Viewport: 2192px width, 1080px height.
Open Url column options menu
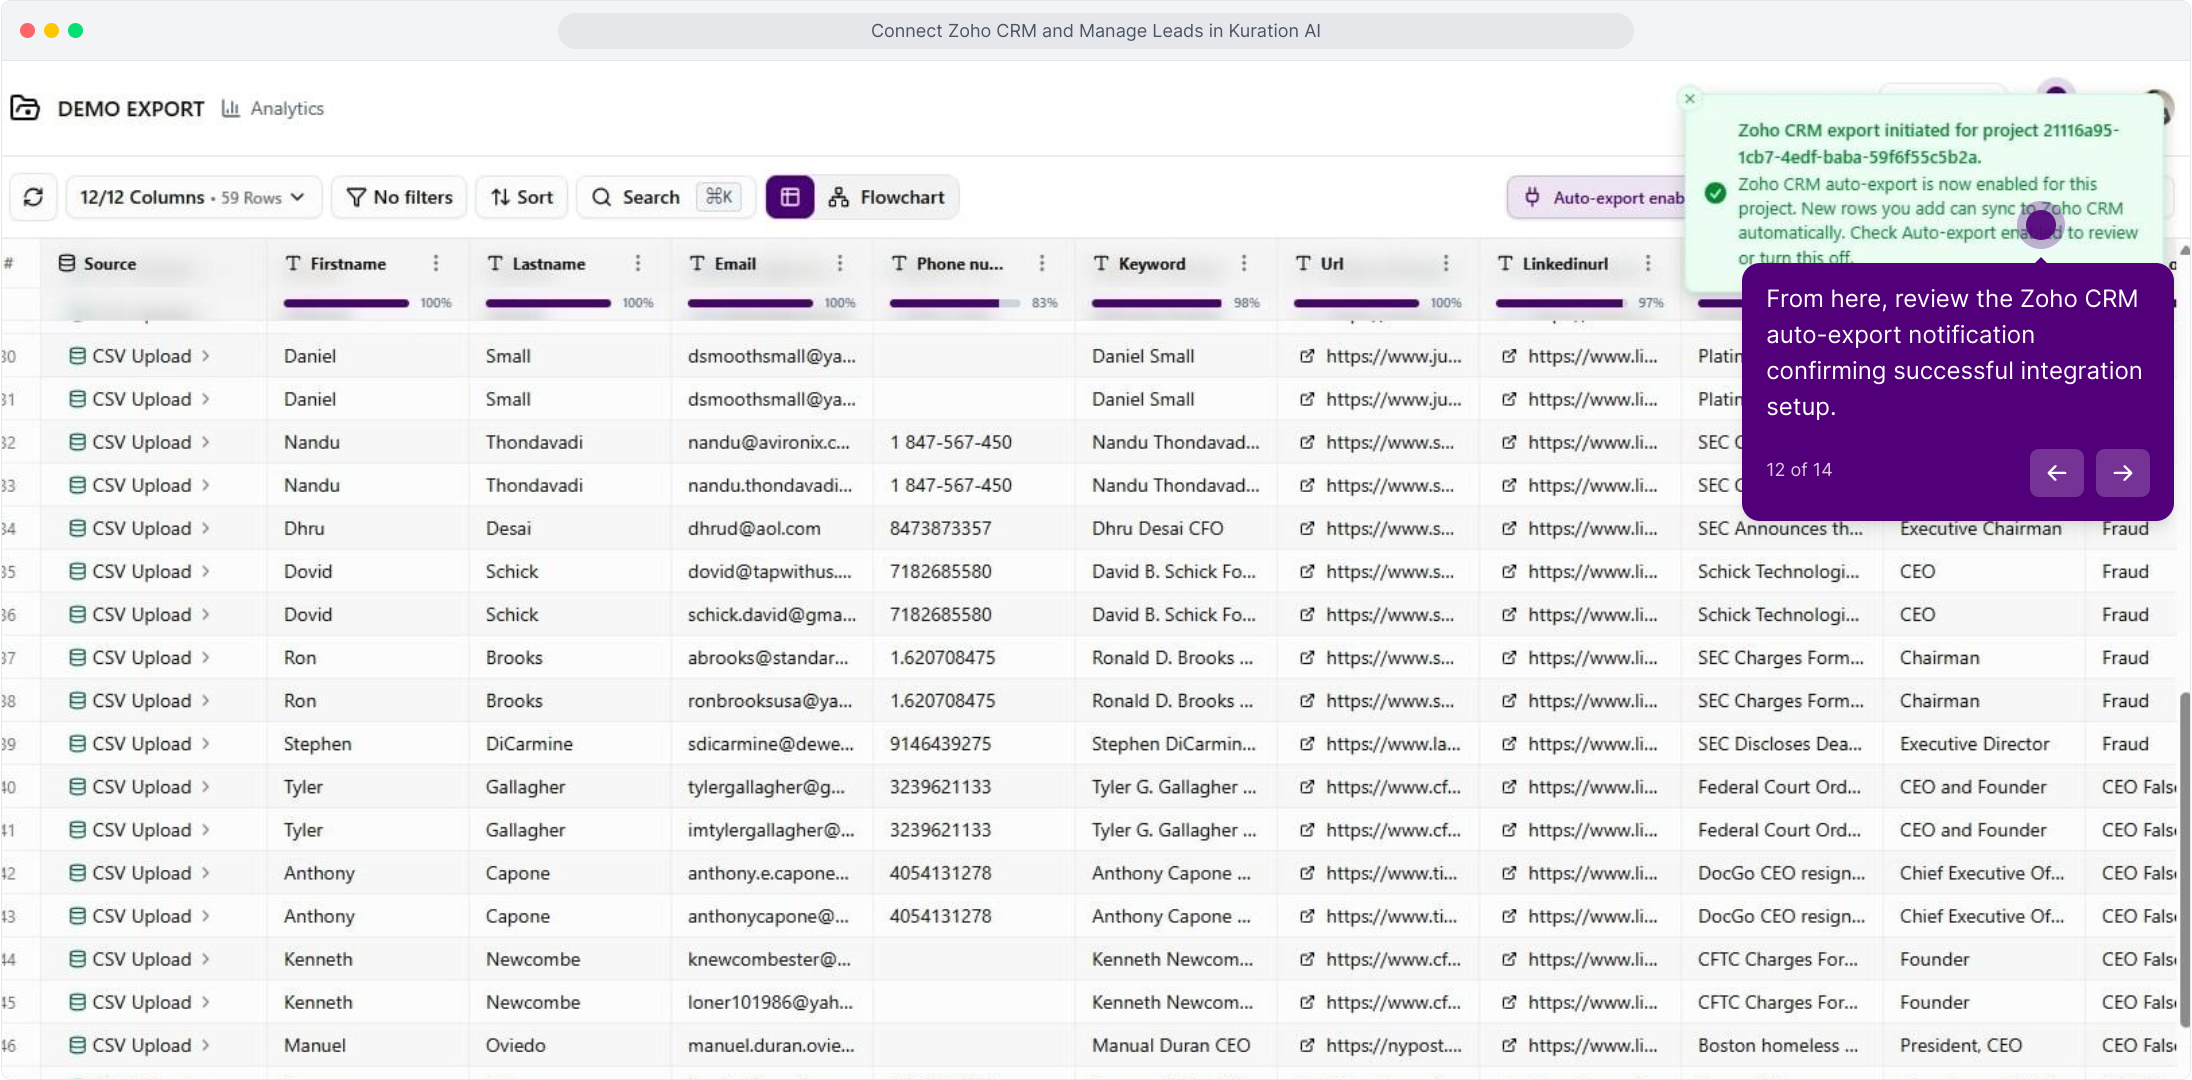pos(1446,263)
